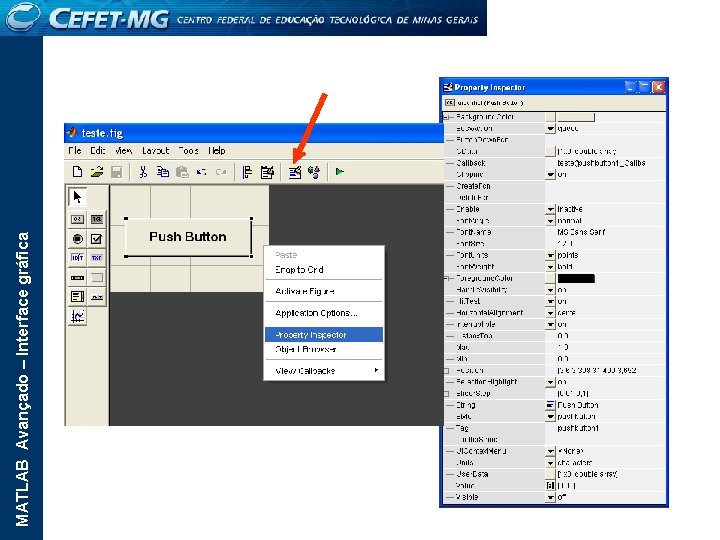Open the Visible property dropdown

550,497
